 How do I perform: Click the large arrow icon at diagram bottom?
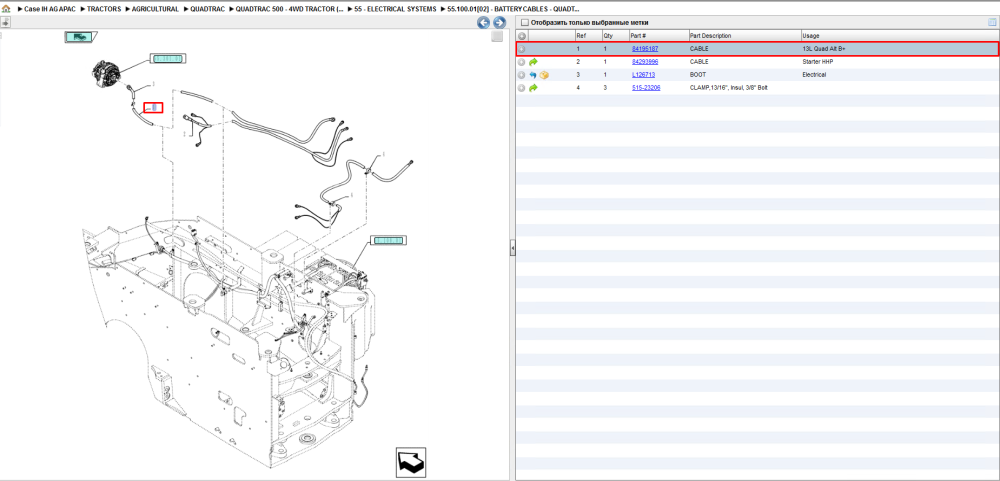click(410, 462)
